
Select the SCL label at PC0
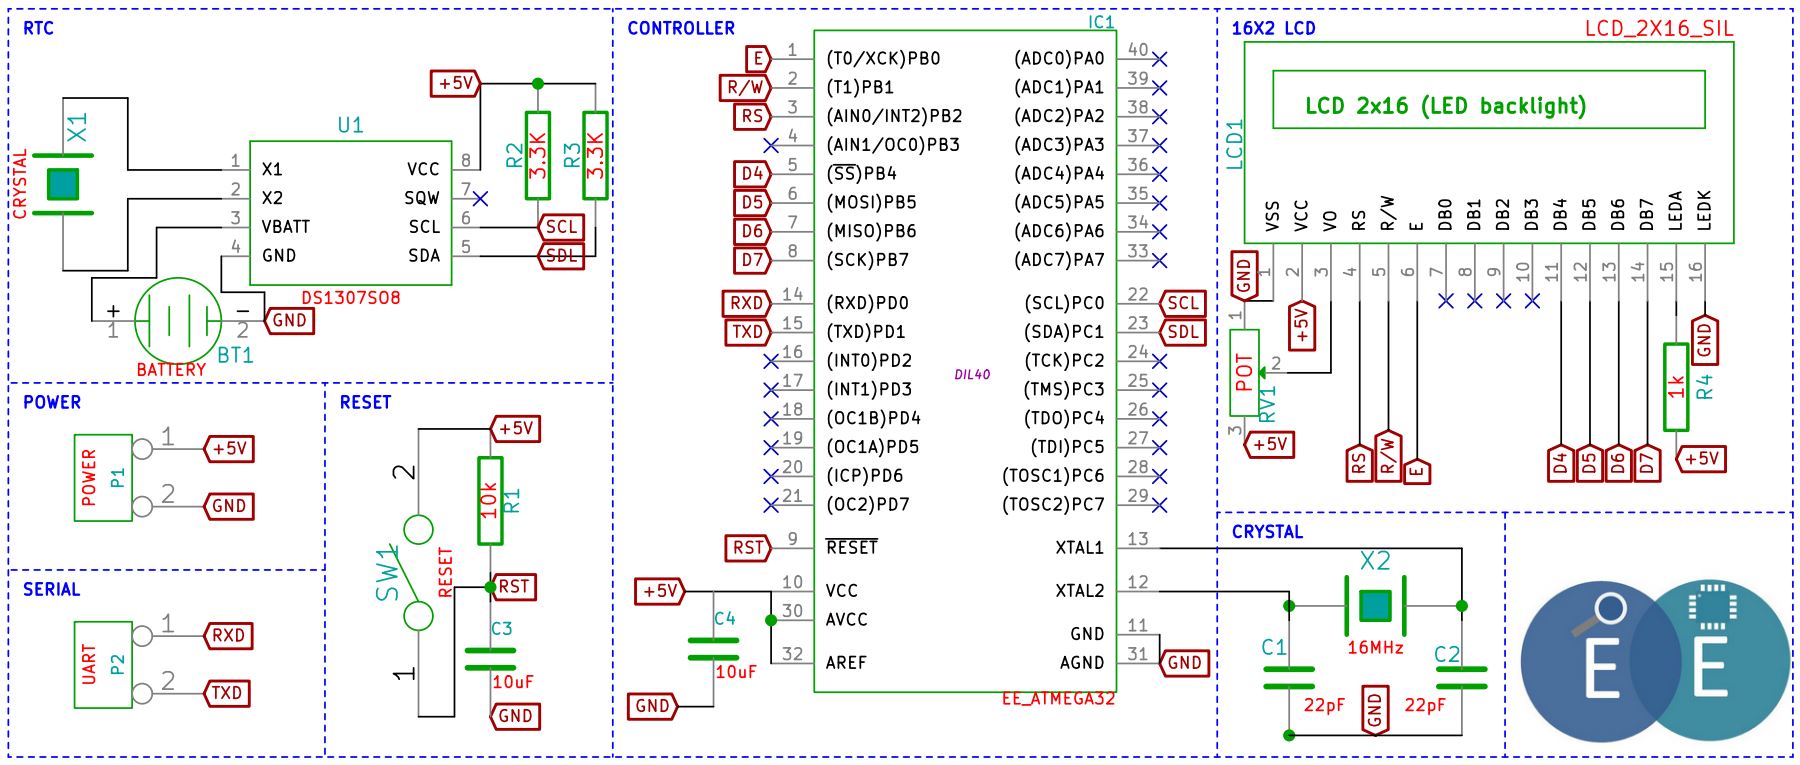(1183, 303)
